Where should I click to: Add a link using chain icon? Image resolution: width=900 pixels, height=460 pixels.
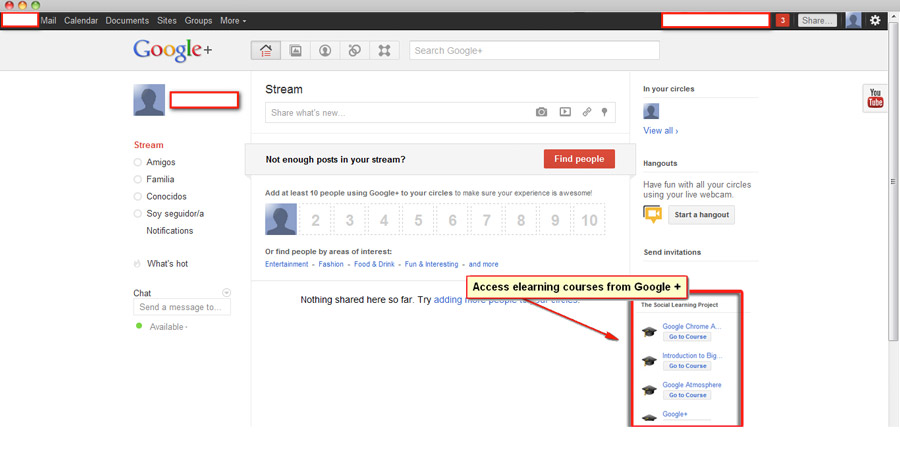tap(587, 112)
